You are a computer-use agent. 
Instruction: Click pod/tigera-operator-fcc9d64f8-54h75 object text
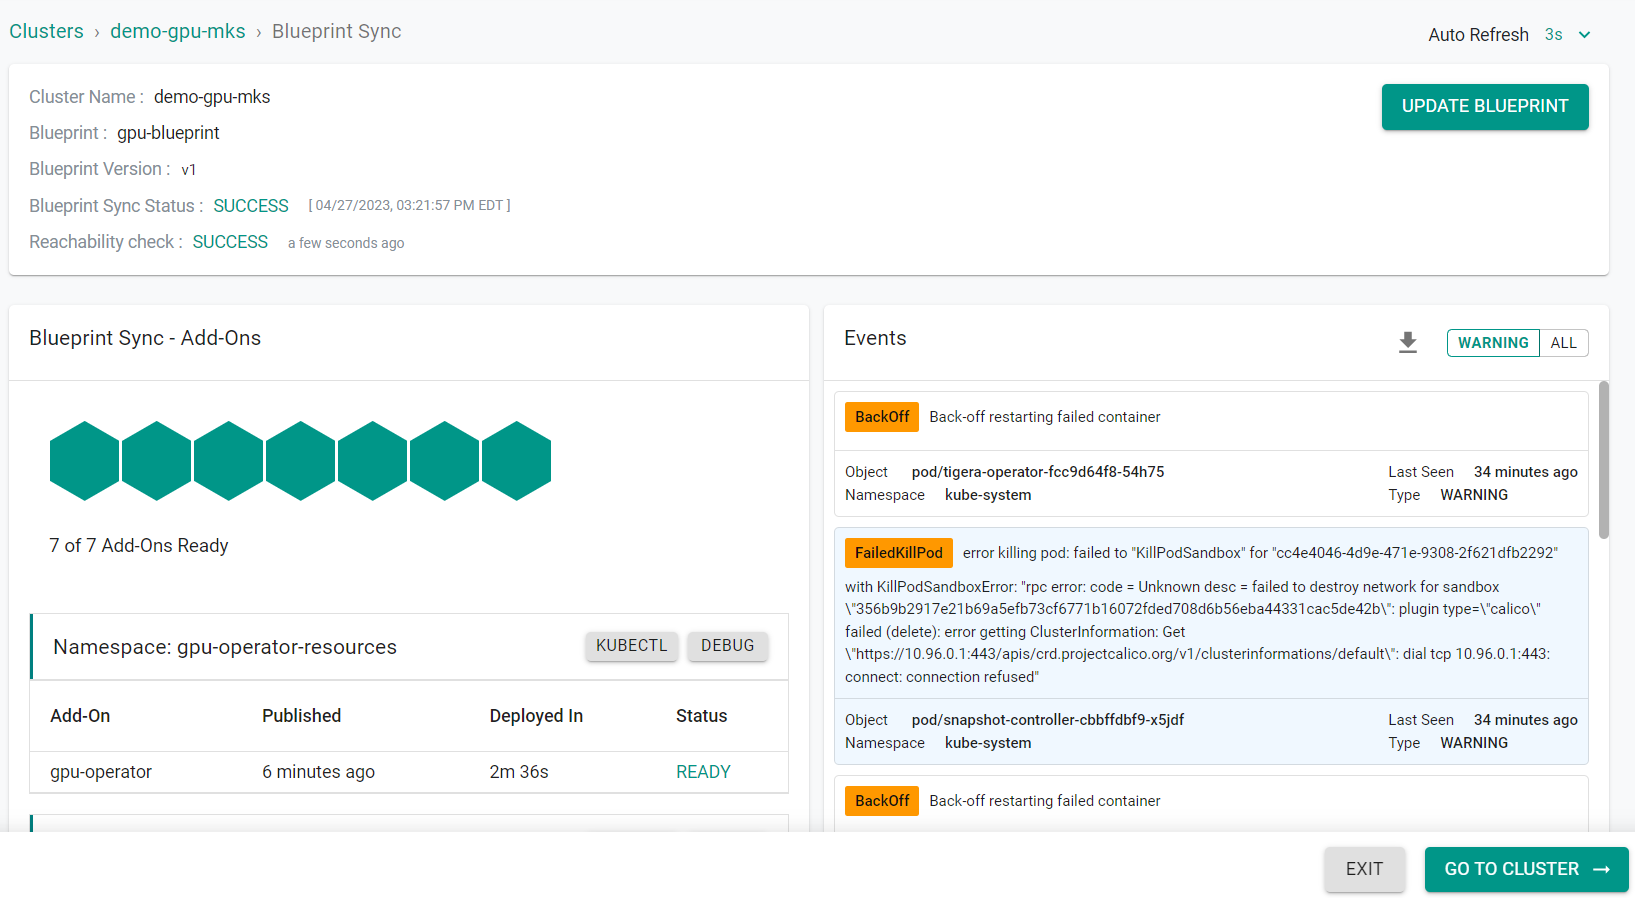pos(1038,472)
